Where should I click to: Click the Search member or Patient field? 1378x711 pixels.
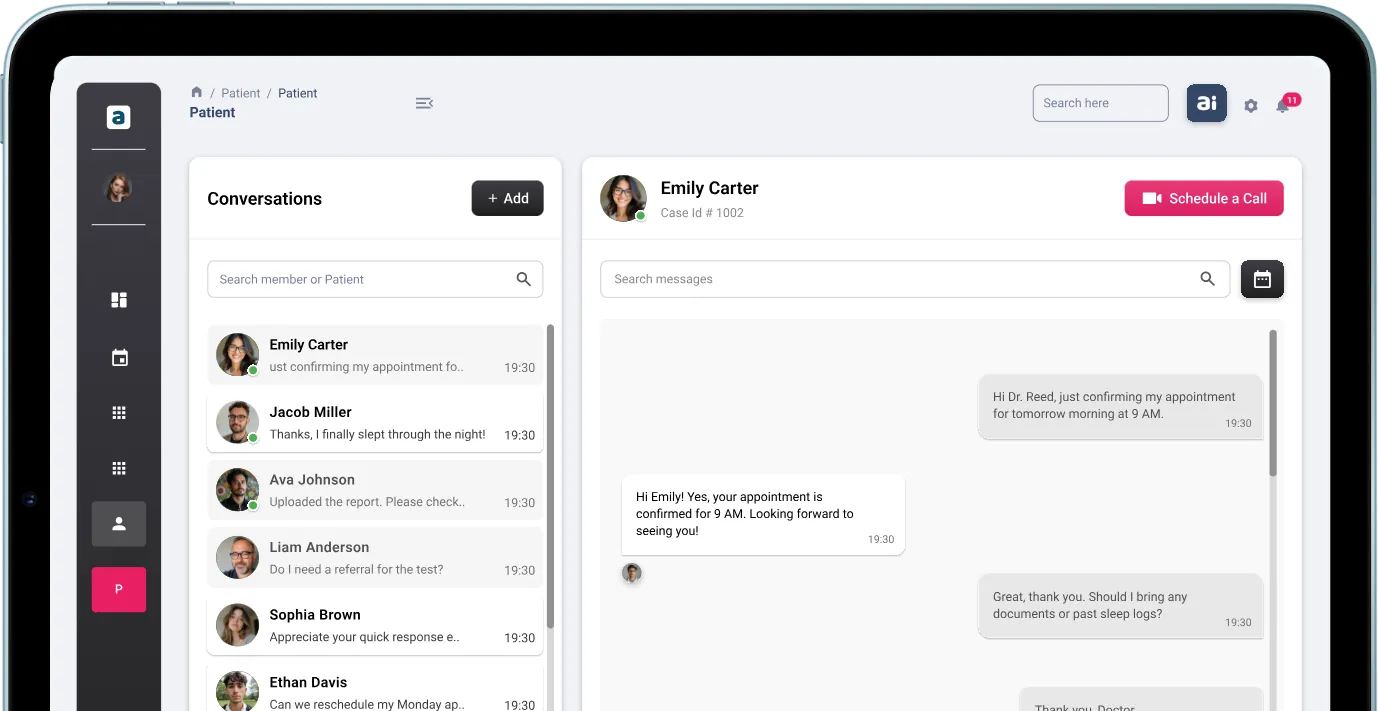[x=375, y=279]
